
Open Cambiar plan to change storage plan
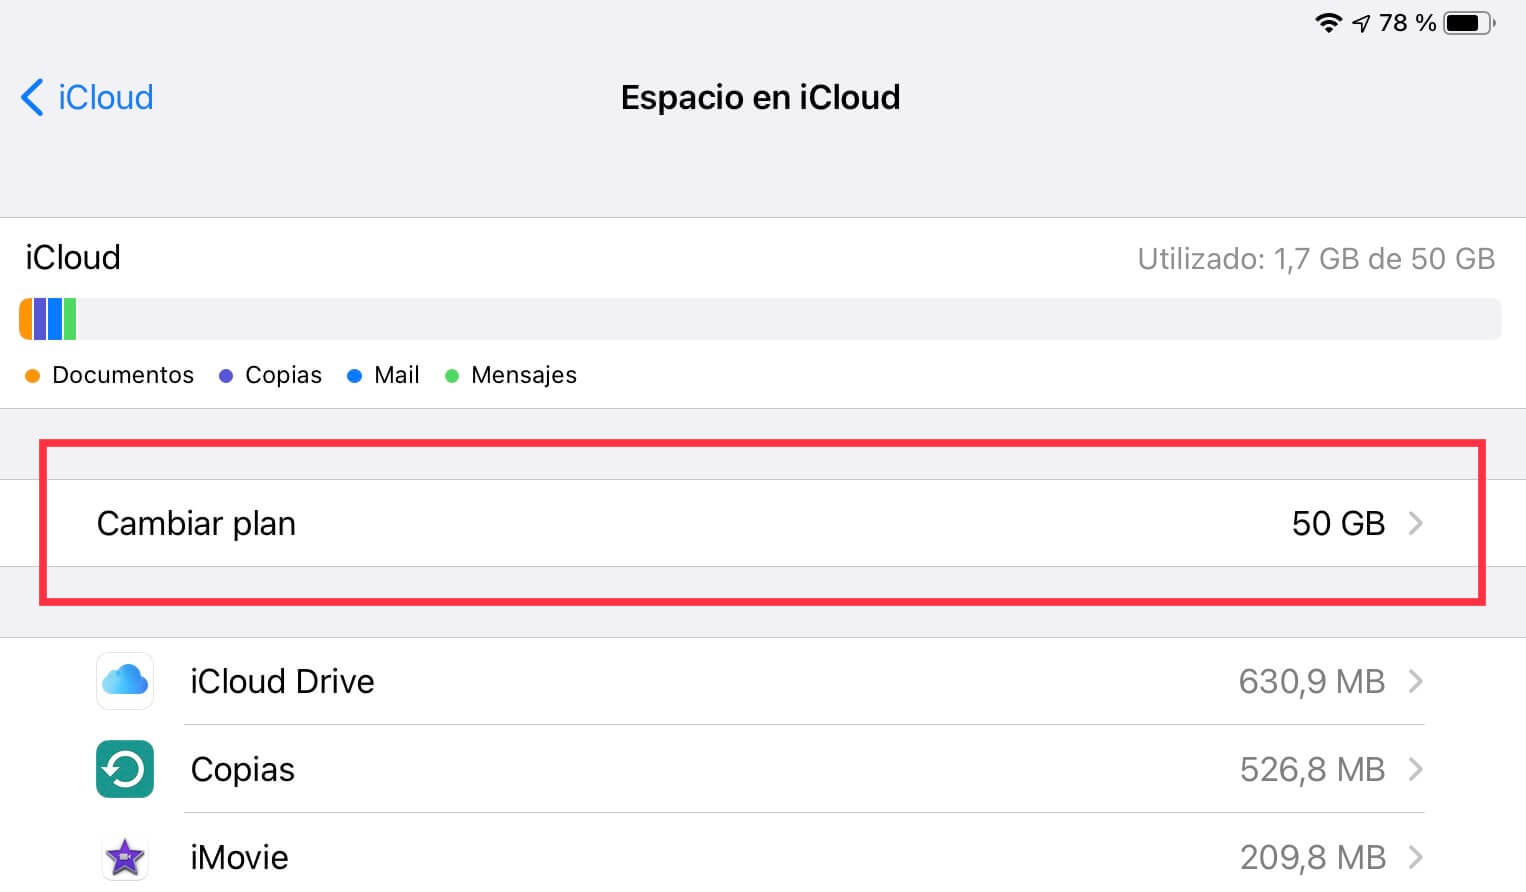pyautogui.click(x=196, y=523)
